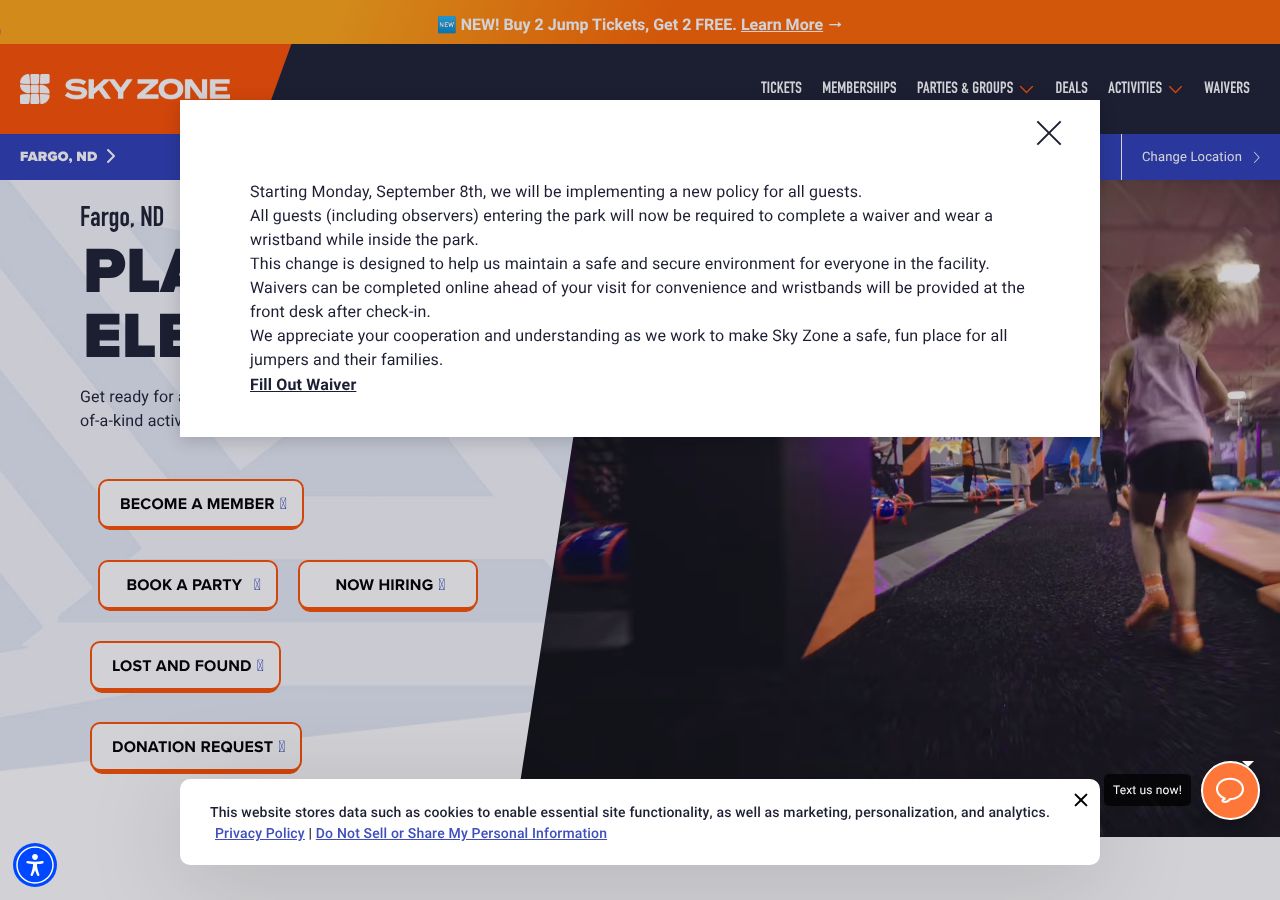The width and height of the screenshot is (1280, 900).
Task: Click the Sky Zone logo
Action: click(x=125, y=89)
